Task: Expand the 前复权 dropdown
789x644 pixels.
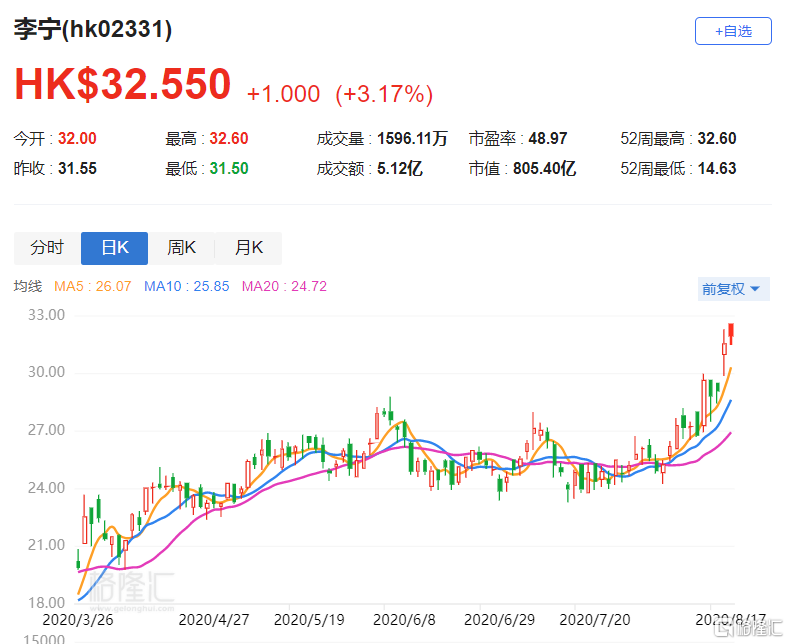Action: click(x=731, y=288)
